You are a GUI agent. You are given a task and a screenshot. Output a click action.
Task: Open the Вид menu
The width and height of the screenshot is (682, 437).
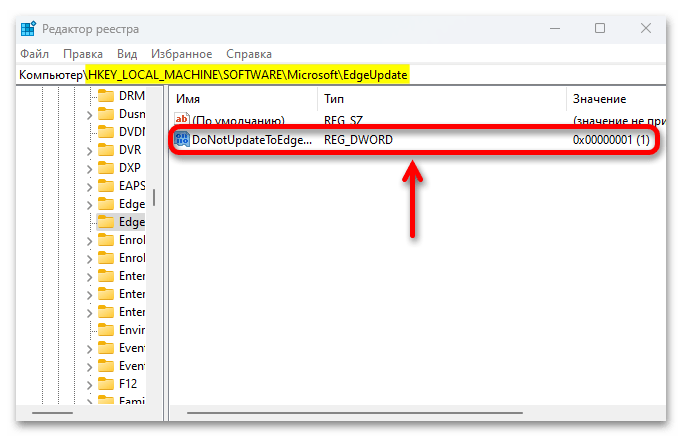(127, 54)
